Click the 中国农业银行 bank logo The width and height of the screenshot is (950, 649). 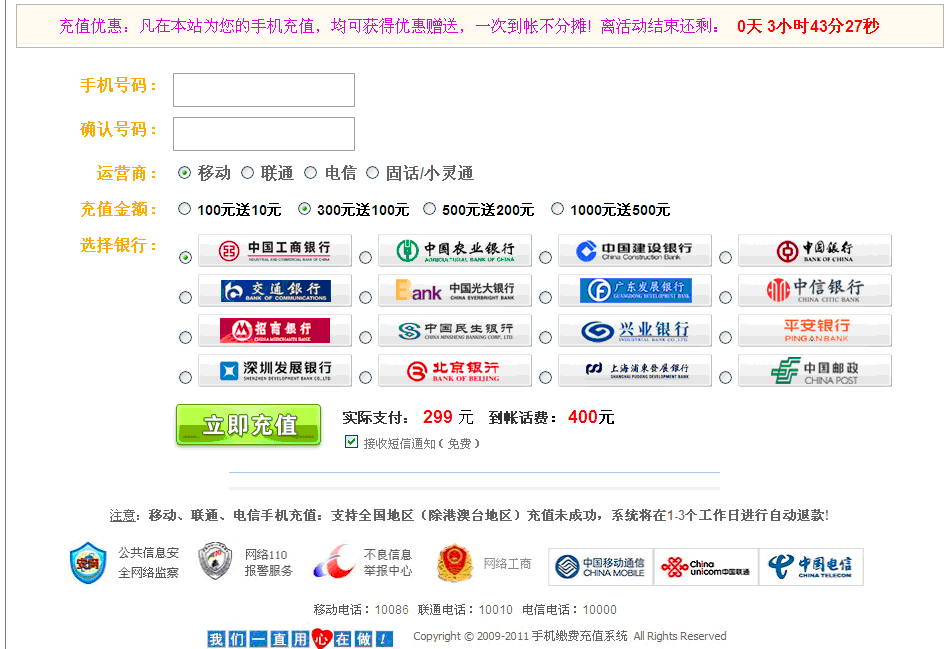tap(454, 250)
